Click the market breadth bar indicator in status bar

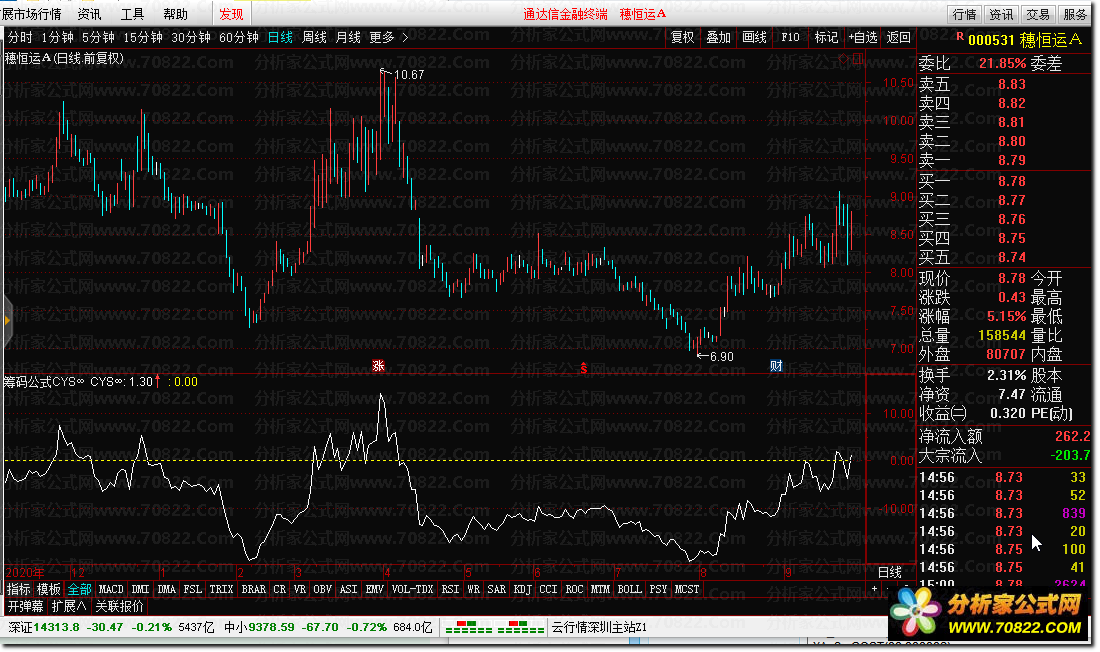(495, 627)
